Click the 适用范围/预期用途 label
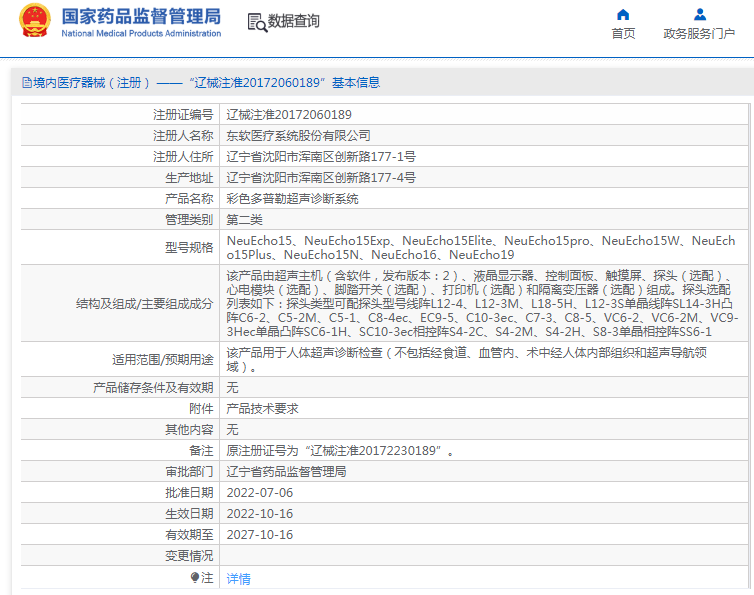 [163, 359]
